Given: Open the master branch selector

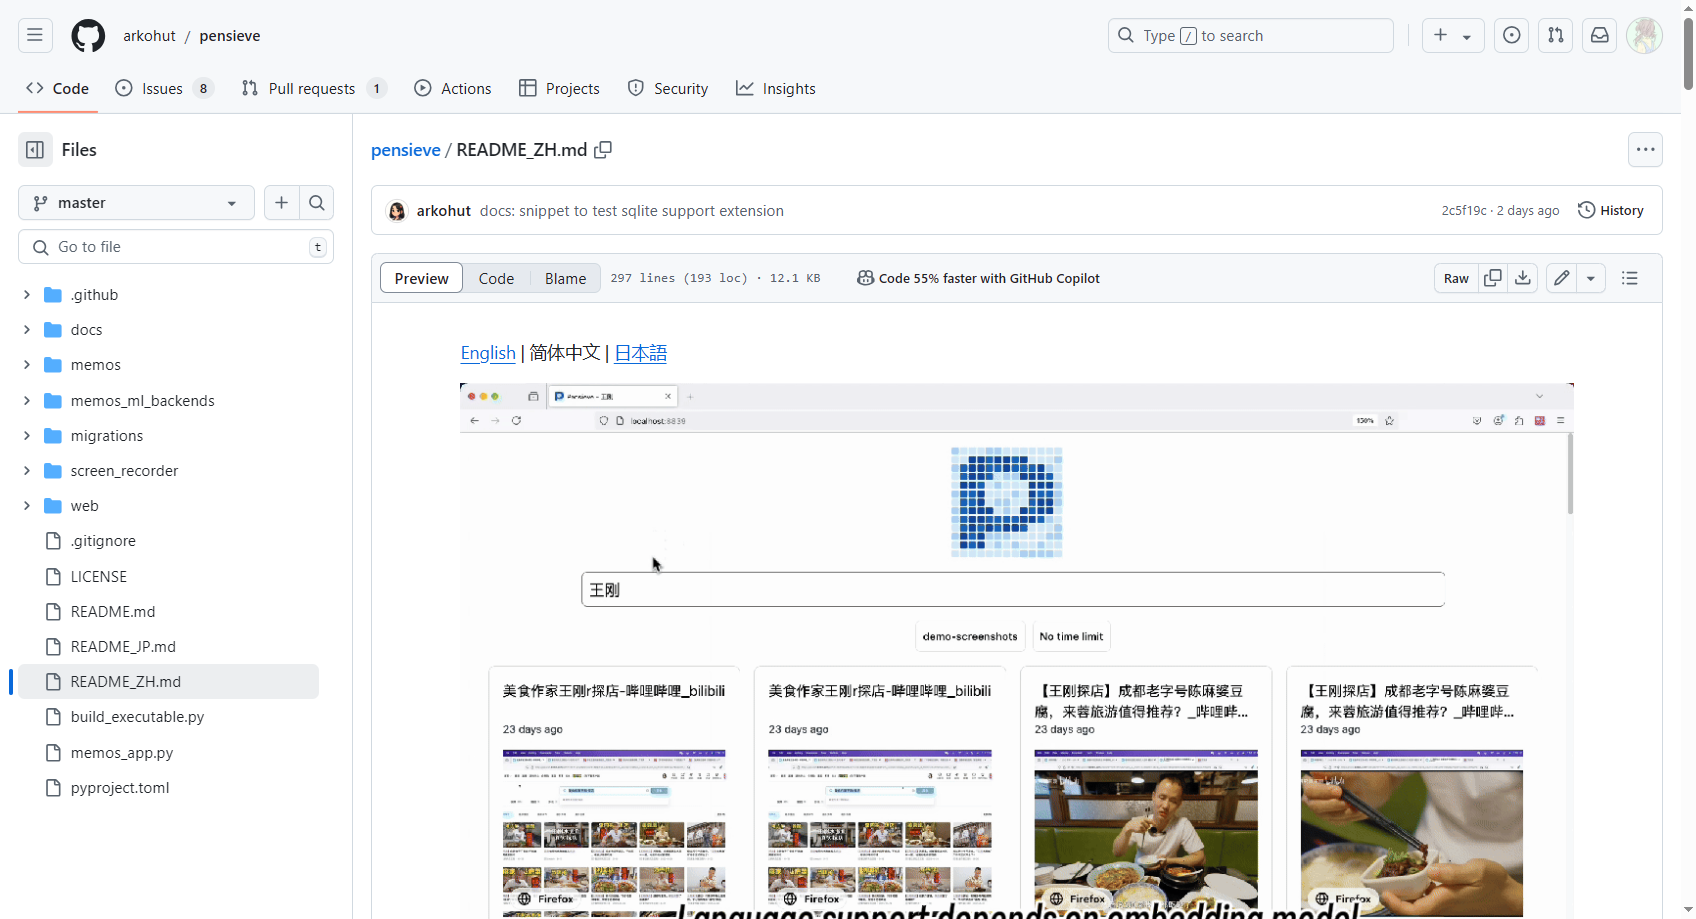Looking at the screenshot, I should coord(136,203).
